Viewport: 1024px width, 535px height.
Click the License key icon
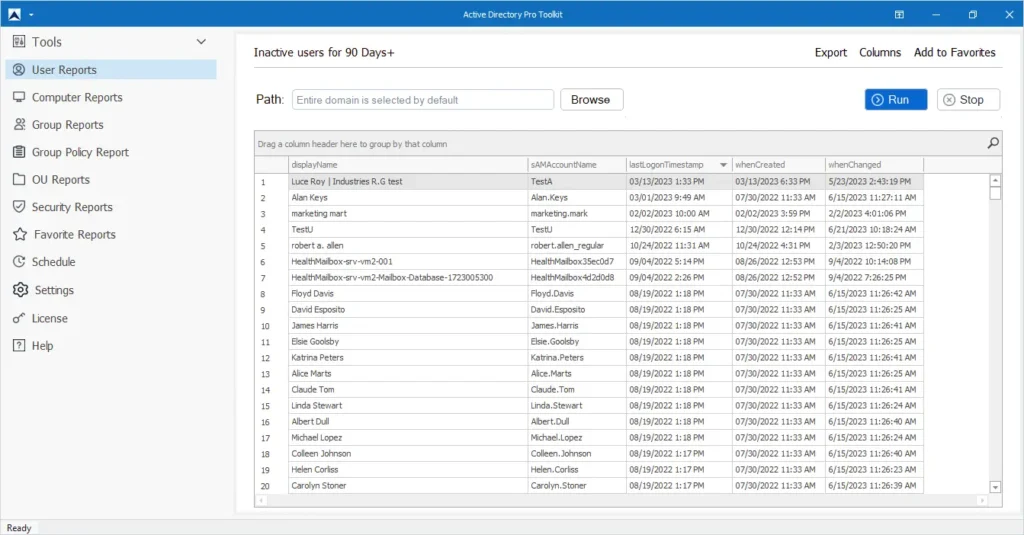click(x=19, y=318)
